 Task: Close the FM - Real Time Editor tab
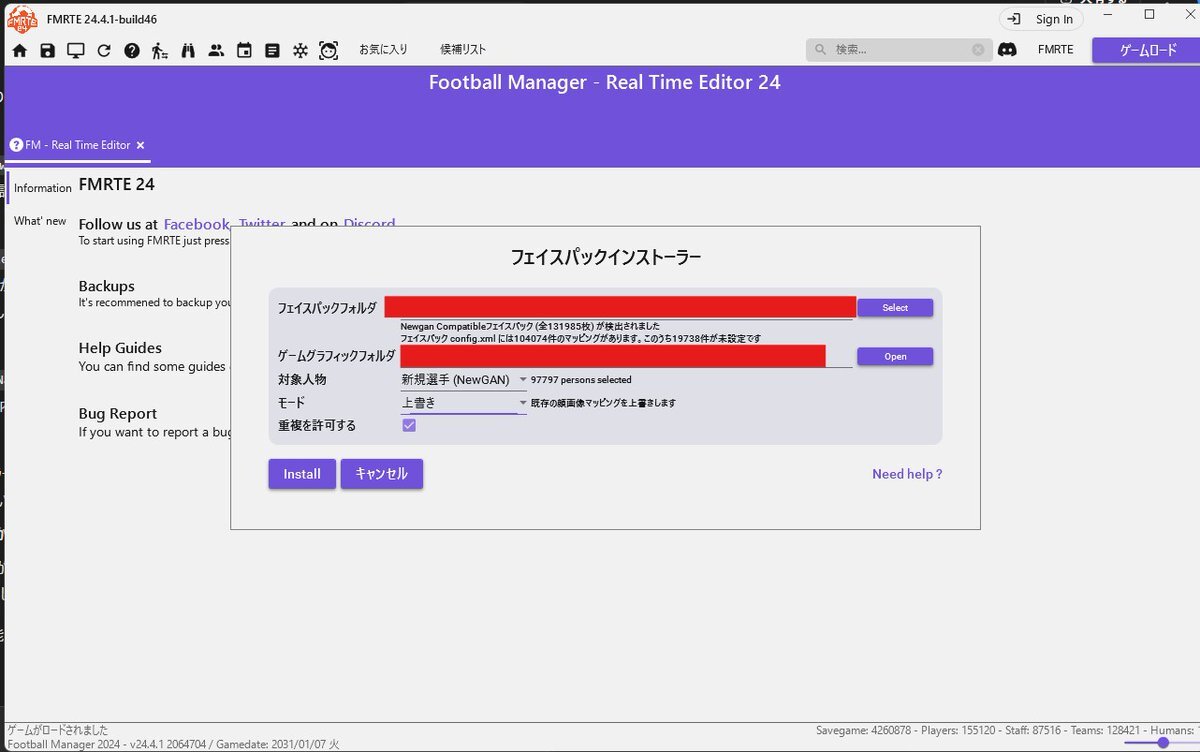(141, 145)
